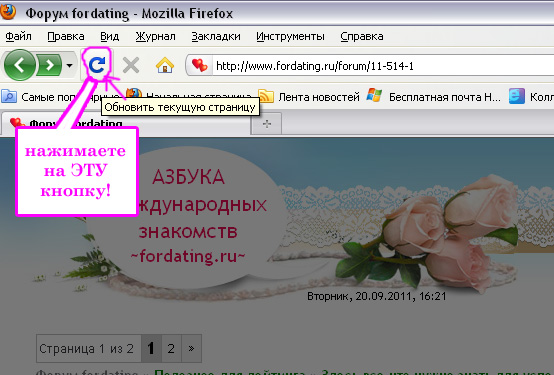Screen dimensions: 554x375
Task: Open the Файл menu
Action: [x=18, y=36]
